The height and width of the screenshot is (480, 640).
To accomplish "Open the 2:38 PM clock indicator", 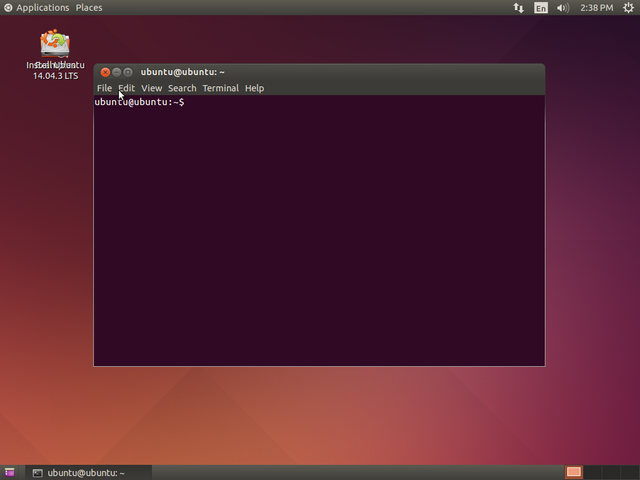I will (597, 8).
